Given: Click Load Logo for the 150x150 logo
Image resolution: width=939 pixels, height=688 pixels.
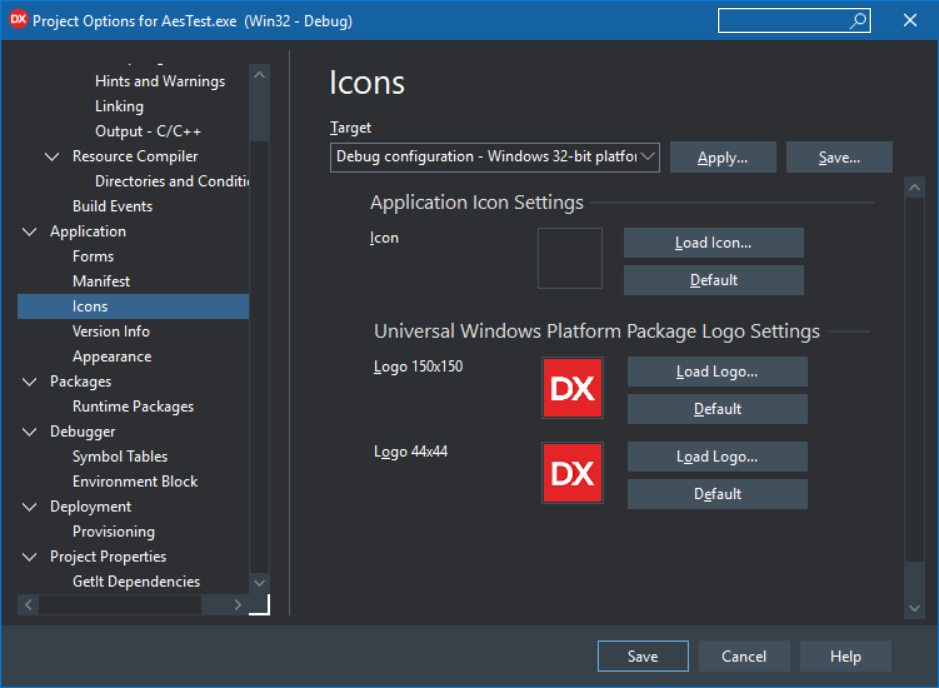Looking at the screenshot, I should pyautogui.click(x=716, y=371).
